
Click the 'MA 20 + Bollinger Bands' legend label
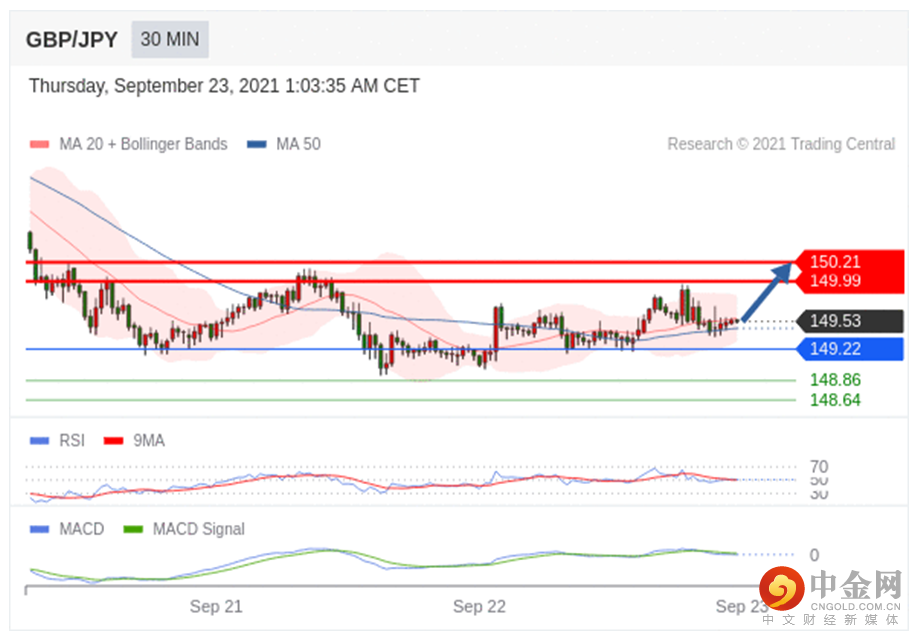(x=143, y=144)
